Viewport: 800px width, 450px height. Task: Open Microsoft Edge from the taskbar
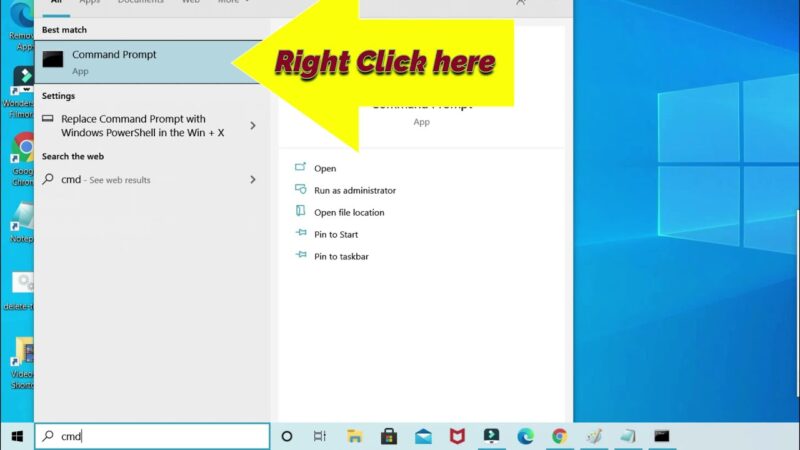(x=526, y=436)
